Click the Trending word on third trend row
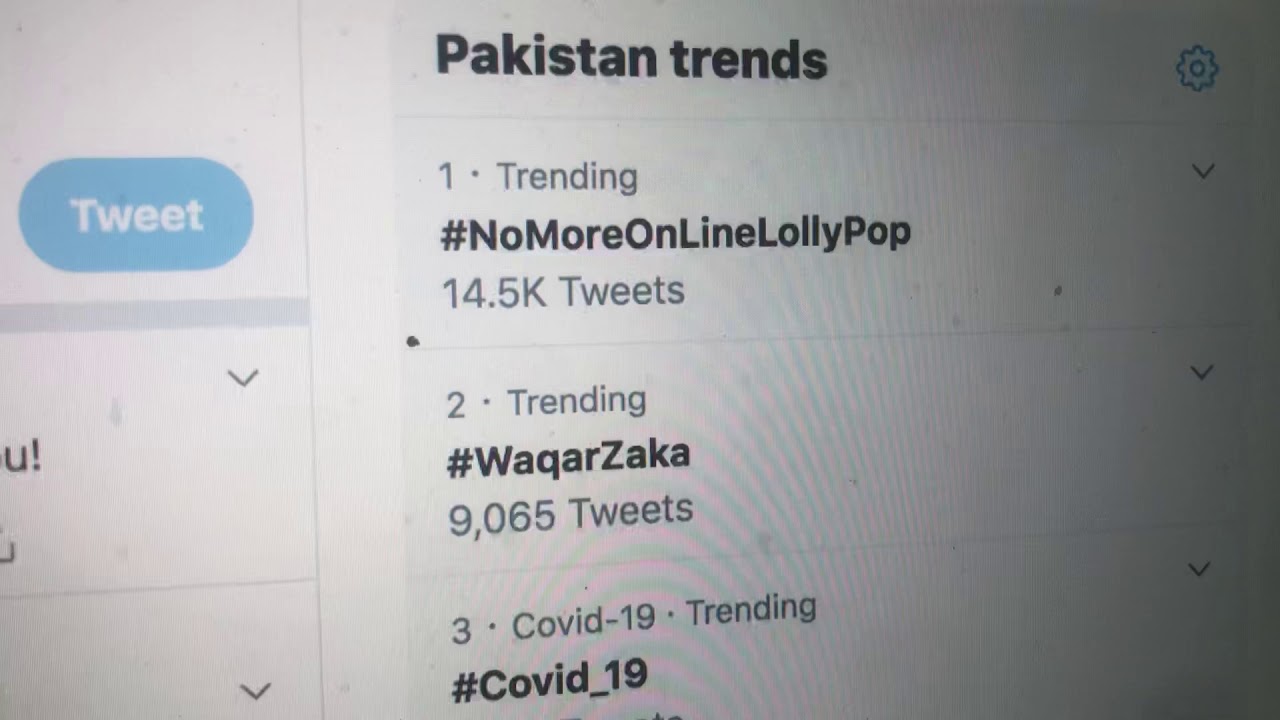Image resolution: width=1280 pixels, height=720 pixels. [x=751, y=610]
